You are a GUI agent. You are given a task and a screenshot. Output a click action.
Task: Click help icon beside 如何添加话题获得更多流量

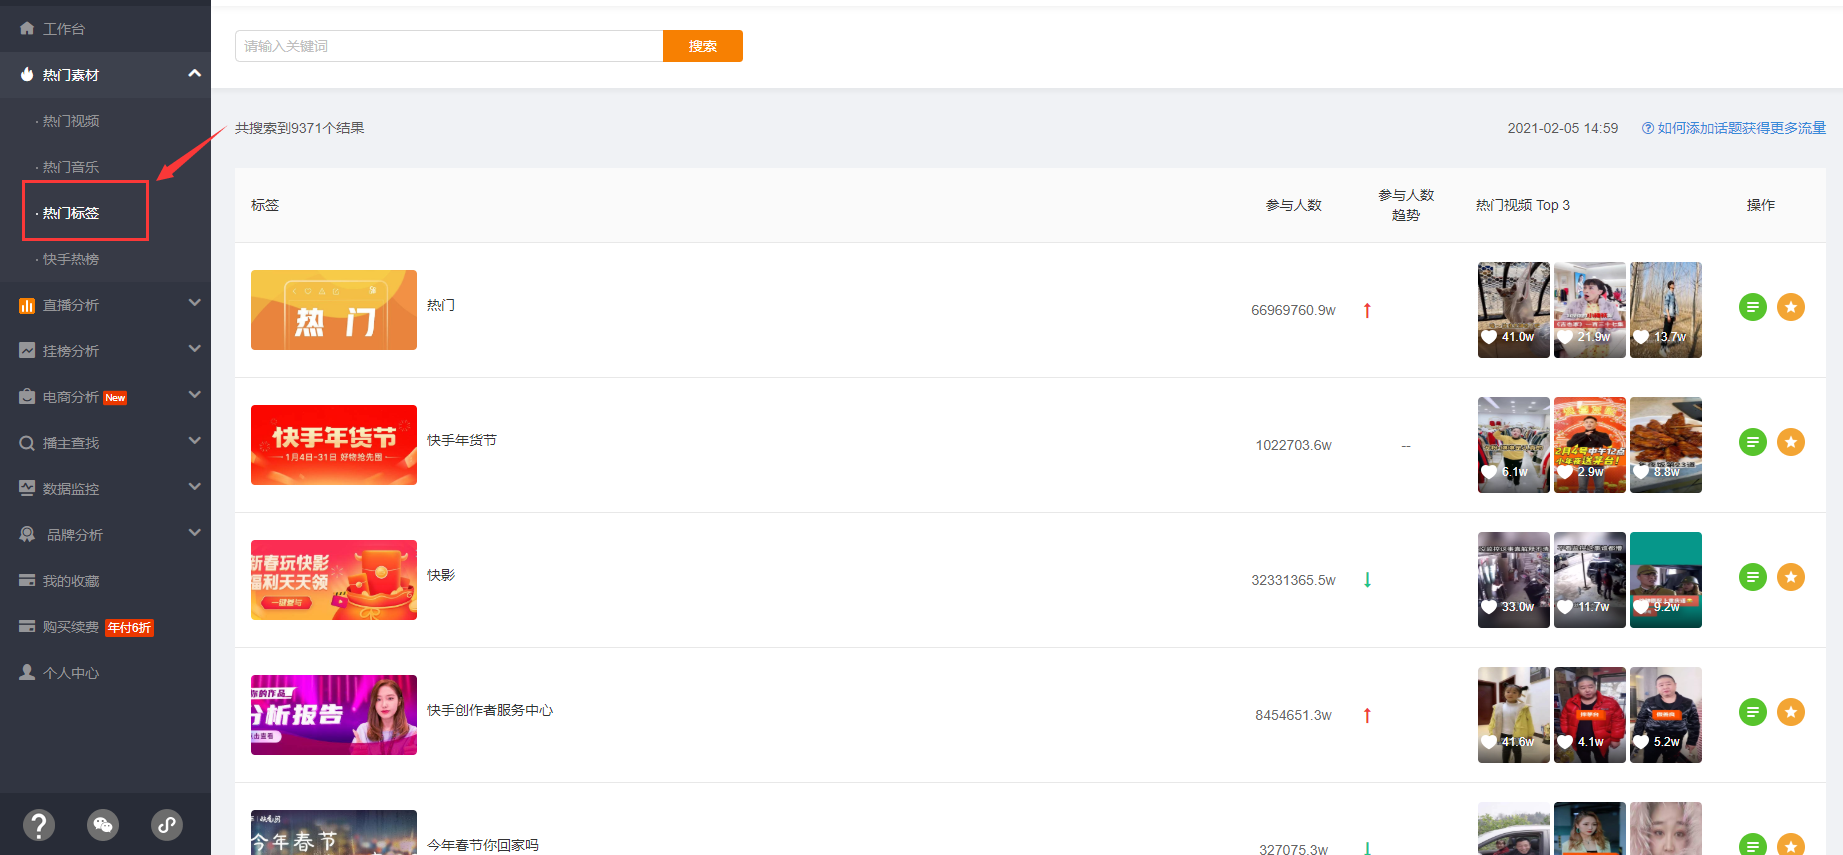pos(1648,128)
